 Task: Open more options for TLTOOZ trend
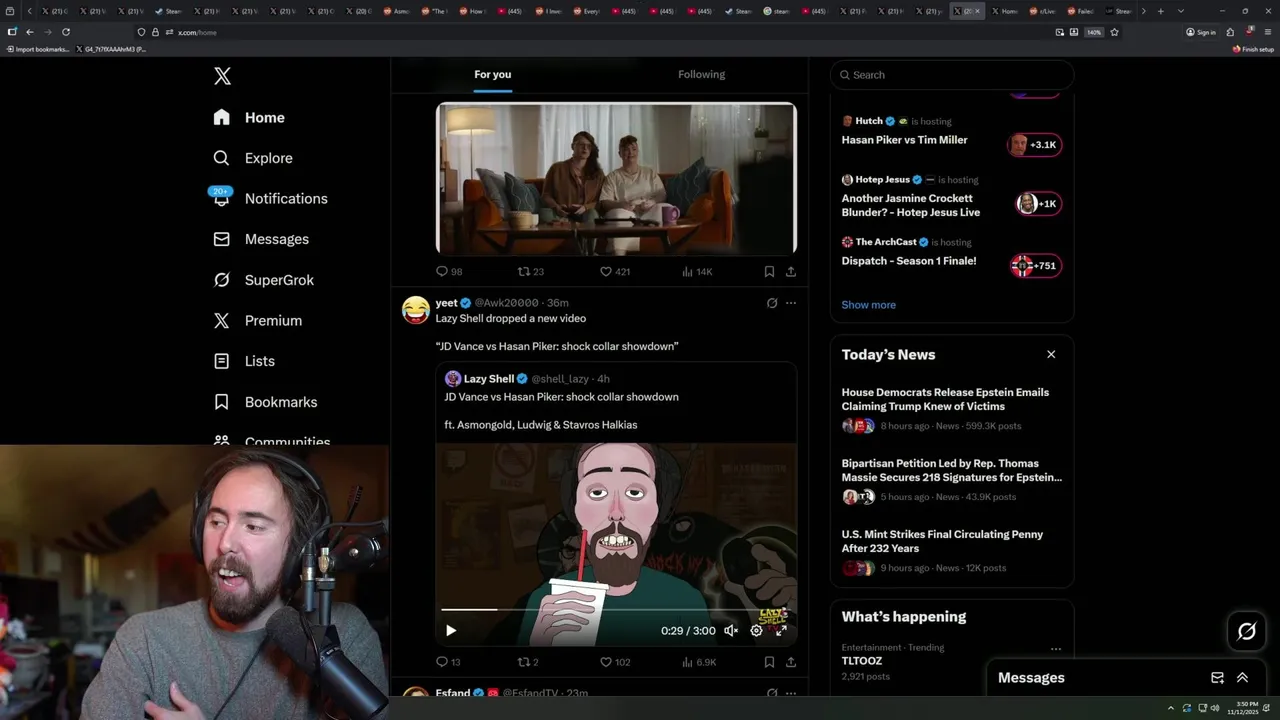1055,649
